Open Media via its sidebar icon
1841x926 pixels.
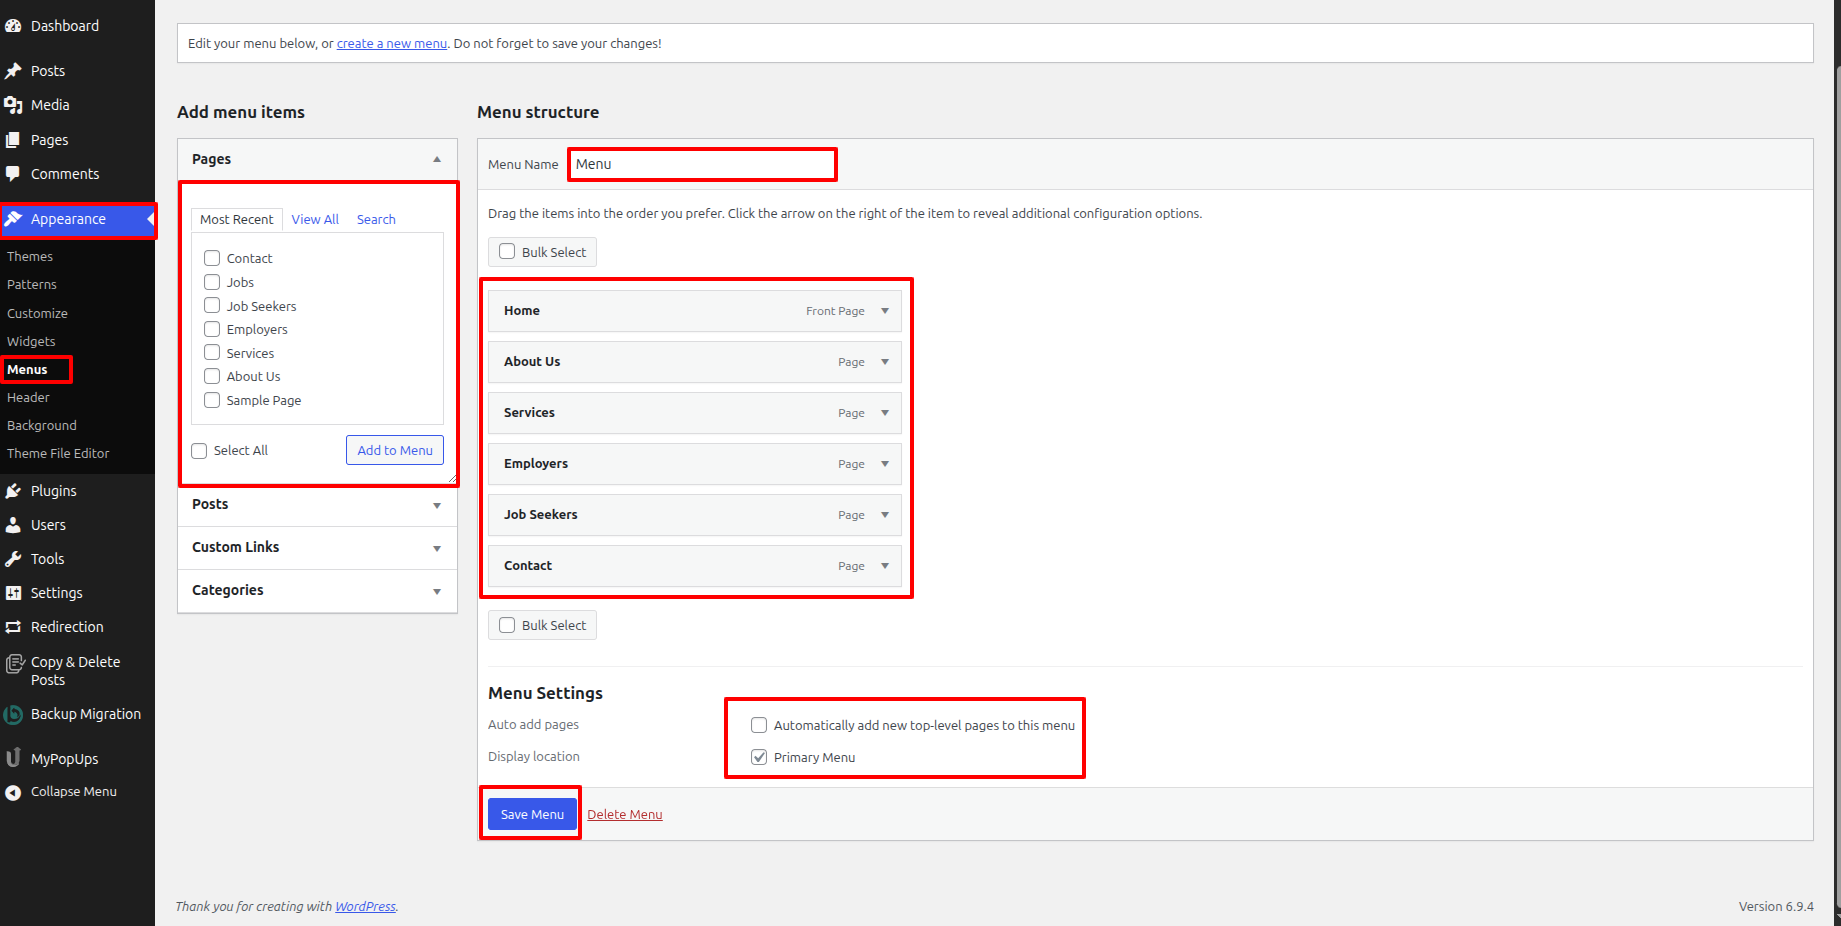click(x=13, y=105)
